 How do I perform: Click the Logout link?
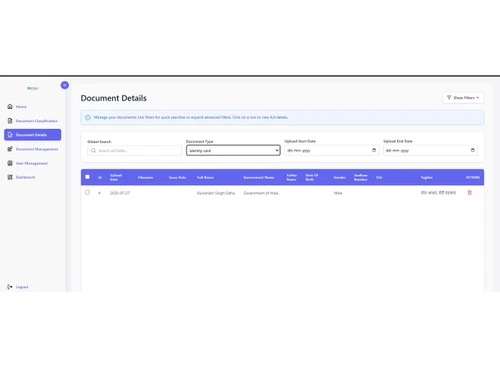click(x=22, y=287)
